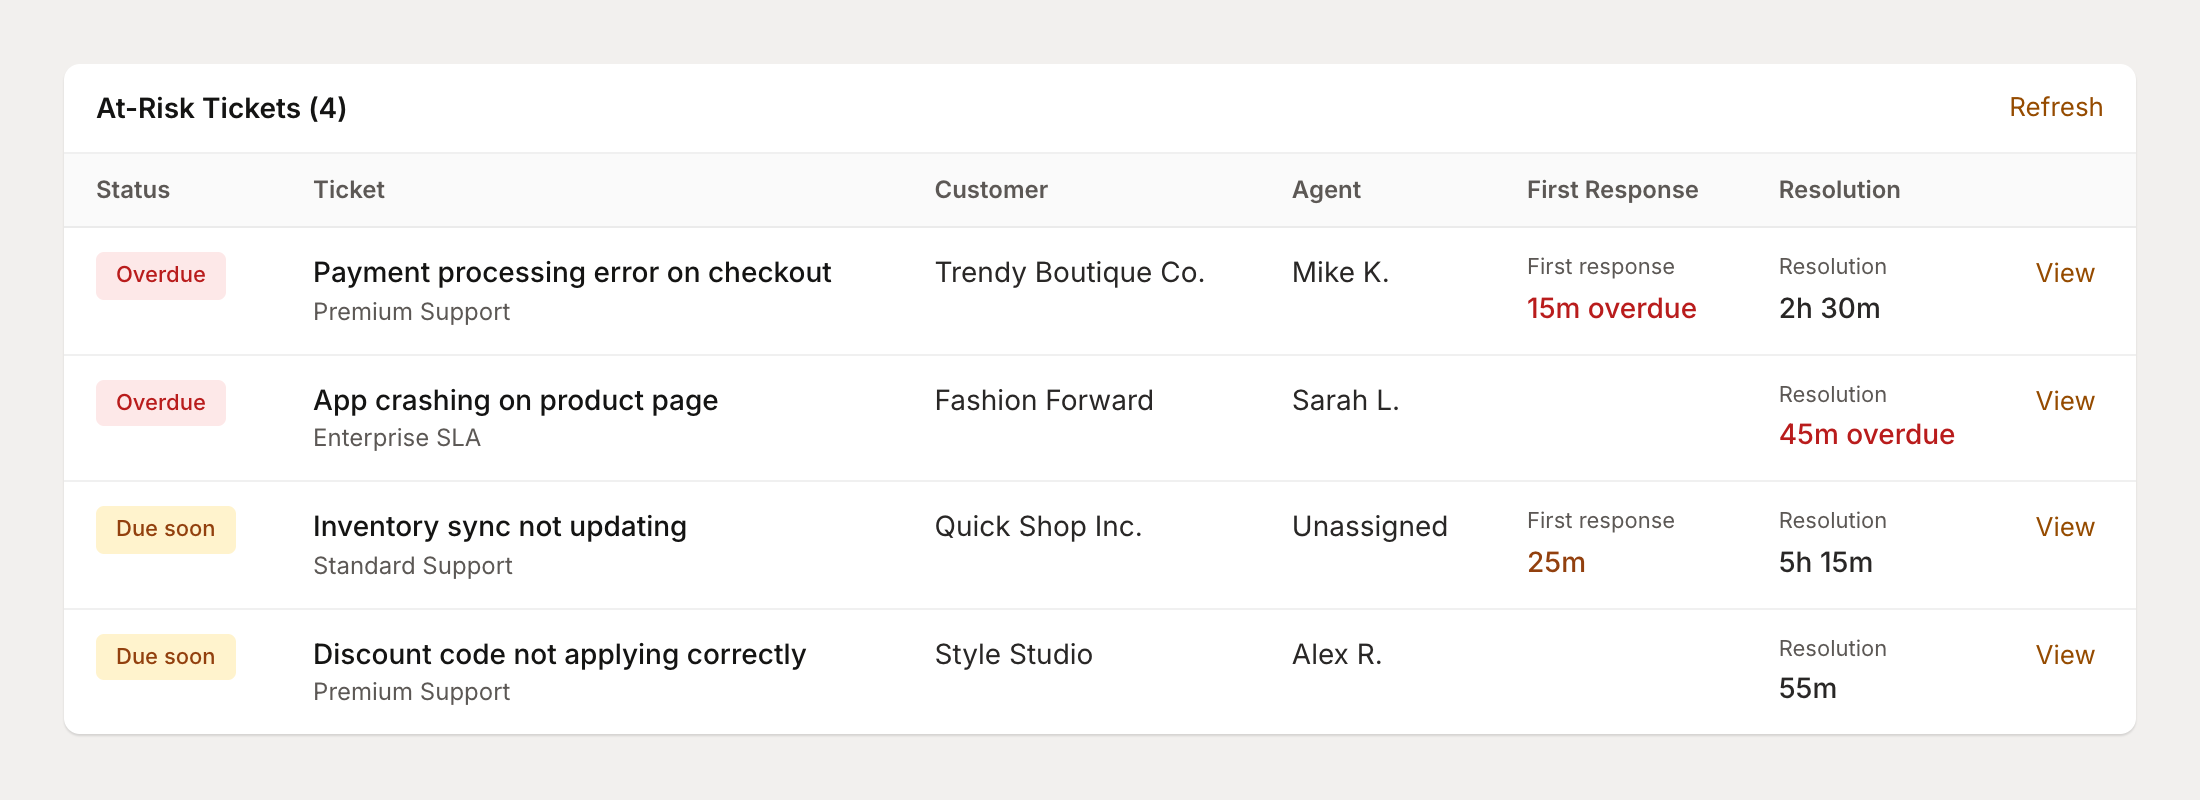Screen dimensions: 2200x800
Task: Click the '45m overdue' resolution time
Action: click(x=1866, y=435)
